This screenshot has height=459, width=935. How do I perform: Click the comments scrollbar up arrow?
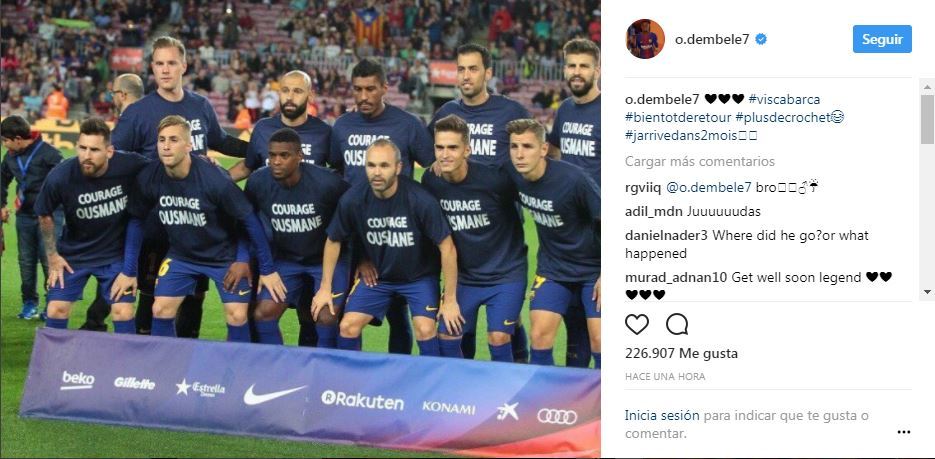927,87
